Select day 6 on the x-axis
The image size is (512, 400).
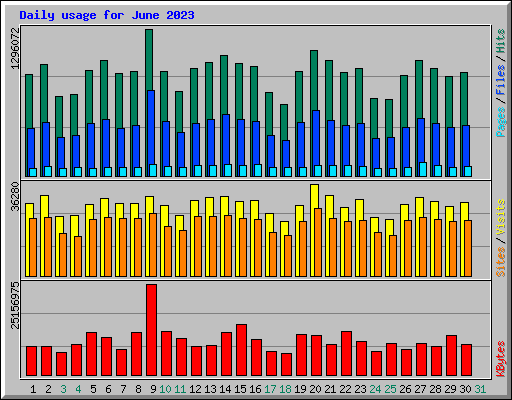108,389
